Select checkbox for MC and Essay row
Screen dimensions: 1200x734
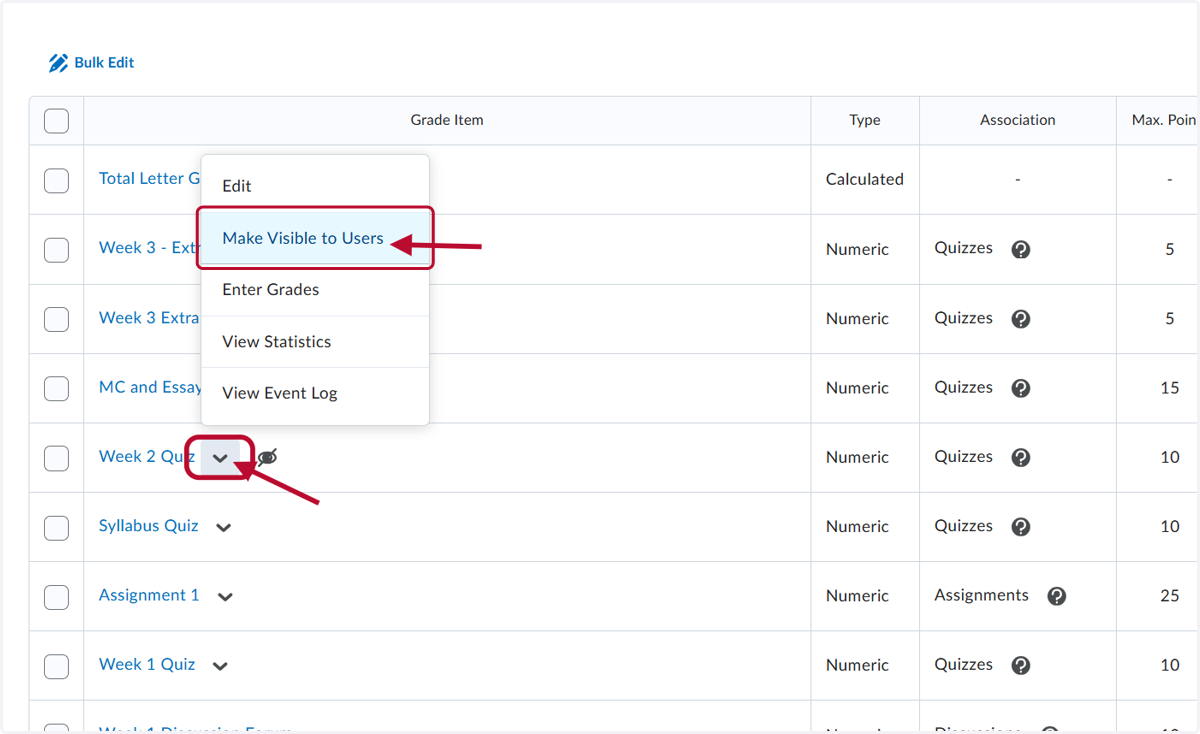coord(57,388)
